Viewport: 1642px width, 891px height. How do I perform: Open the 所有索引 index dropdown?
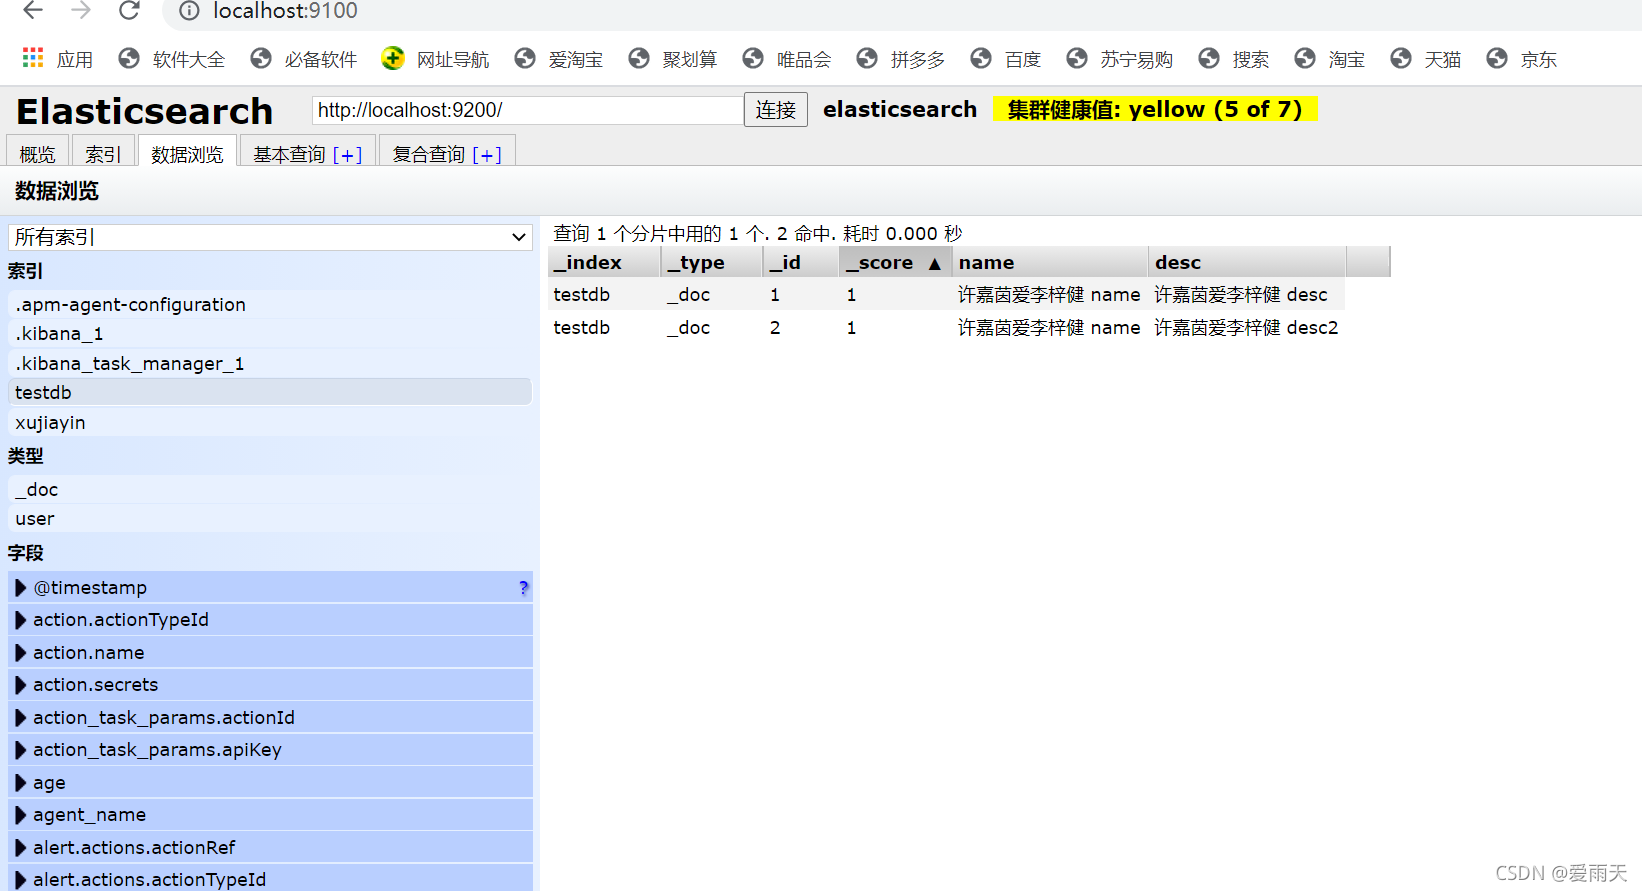coord(269,237)
